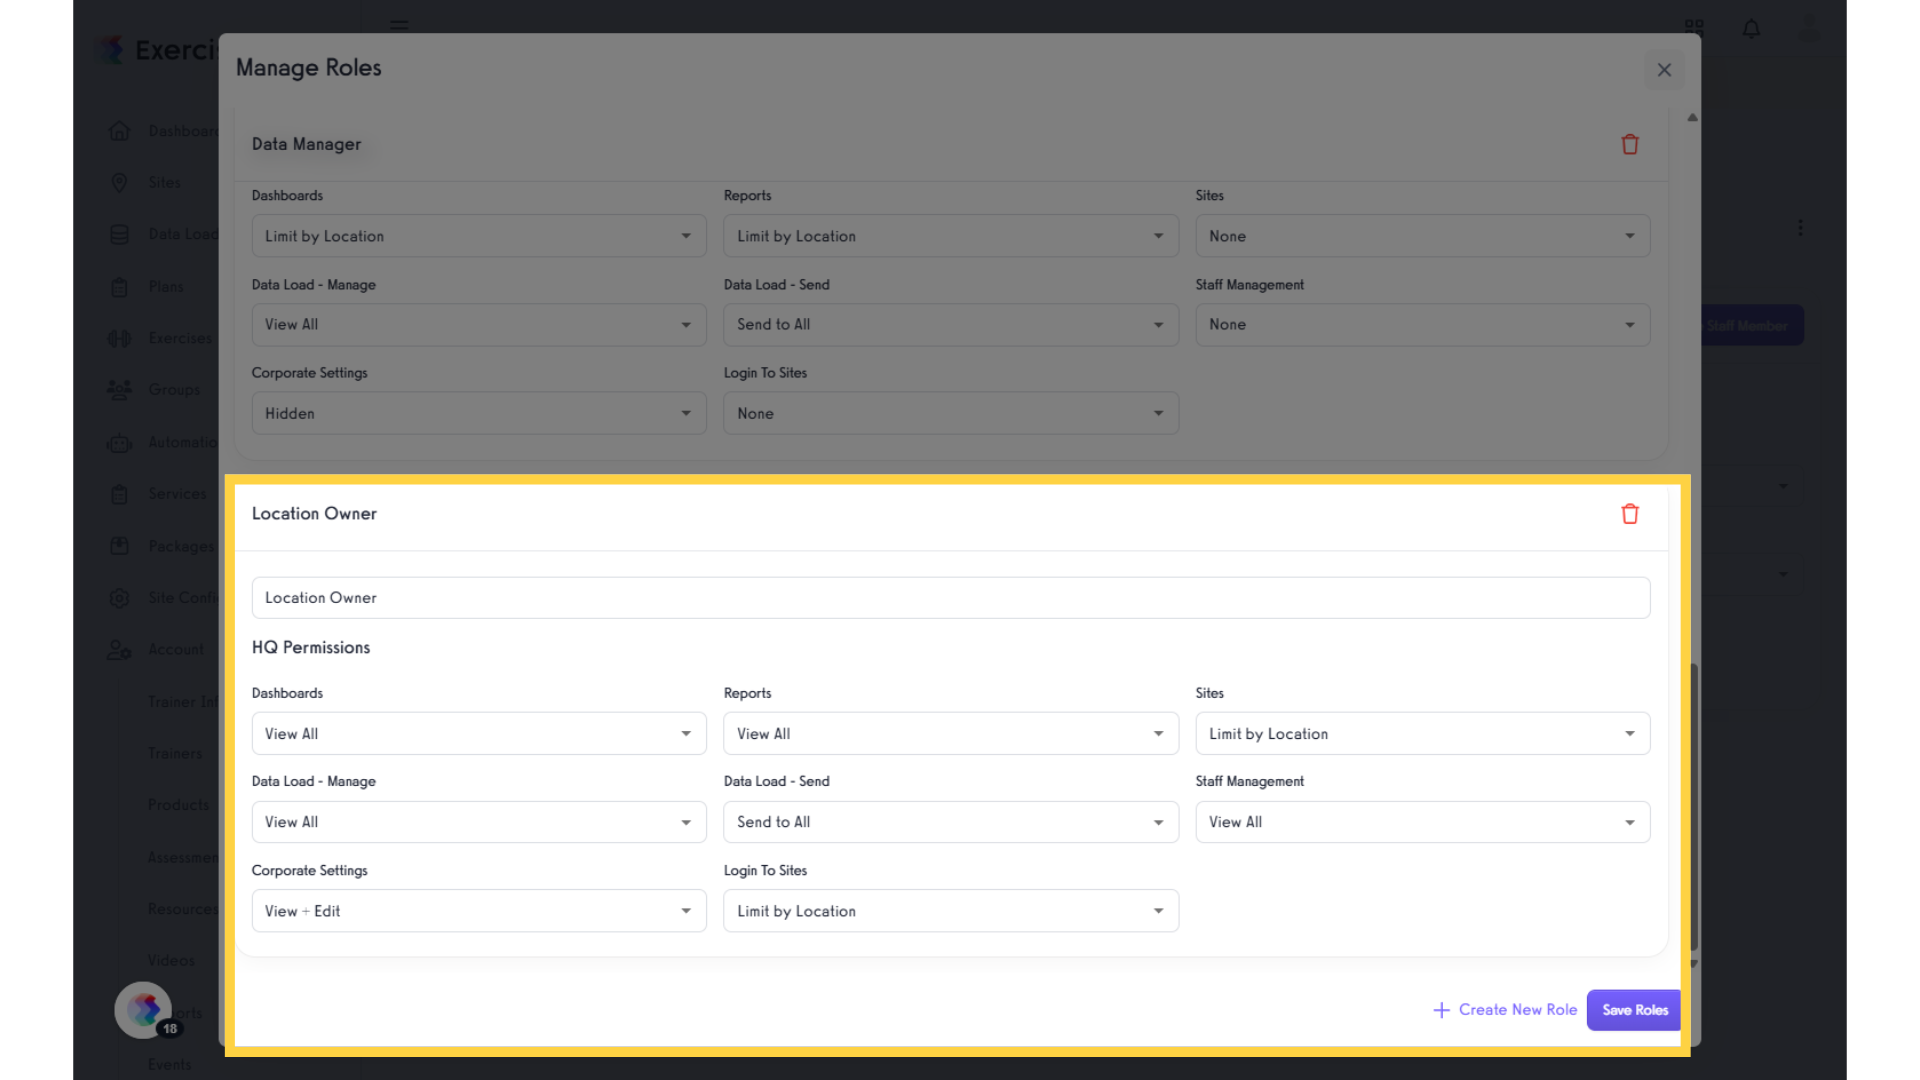Open Automations icon in sidebar
The image size is (1920, 1080).
[x=119, y=442]
